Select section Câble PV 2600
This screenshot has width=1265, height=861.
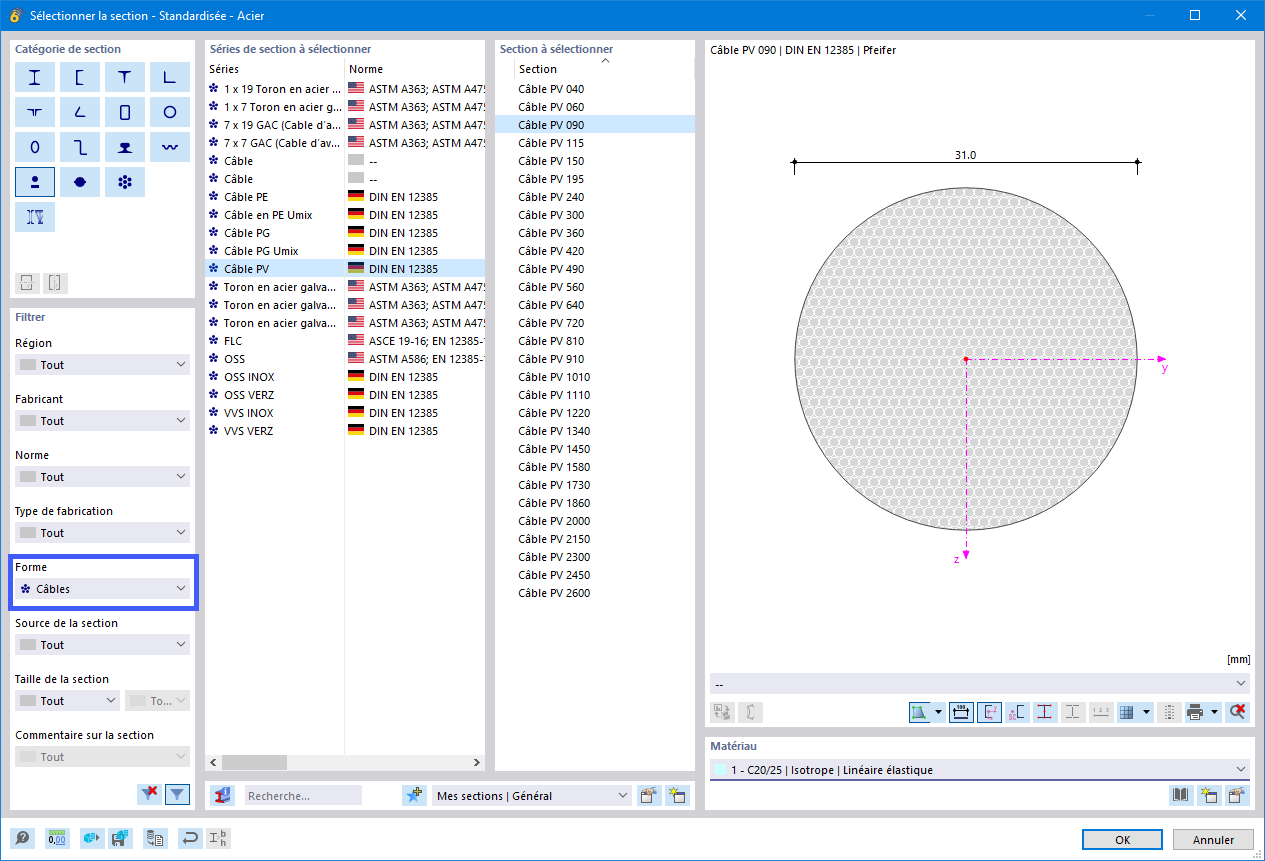tap(595, 593)
